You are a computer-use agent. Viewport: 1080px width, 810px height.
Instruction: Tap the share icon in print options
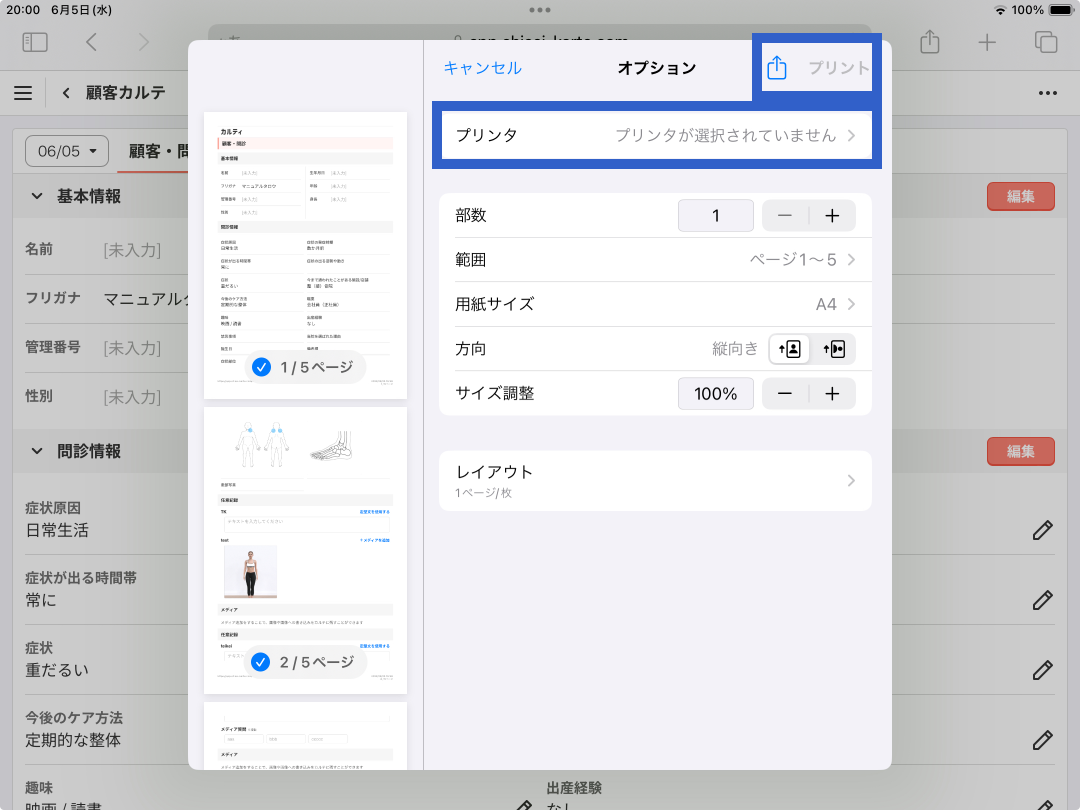pyautogui.click(x=776, y=67)
